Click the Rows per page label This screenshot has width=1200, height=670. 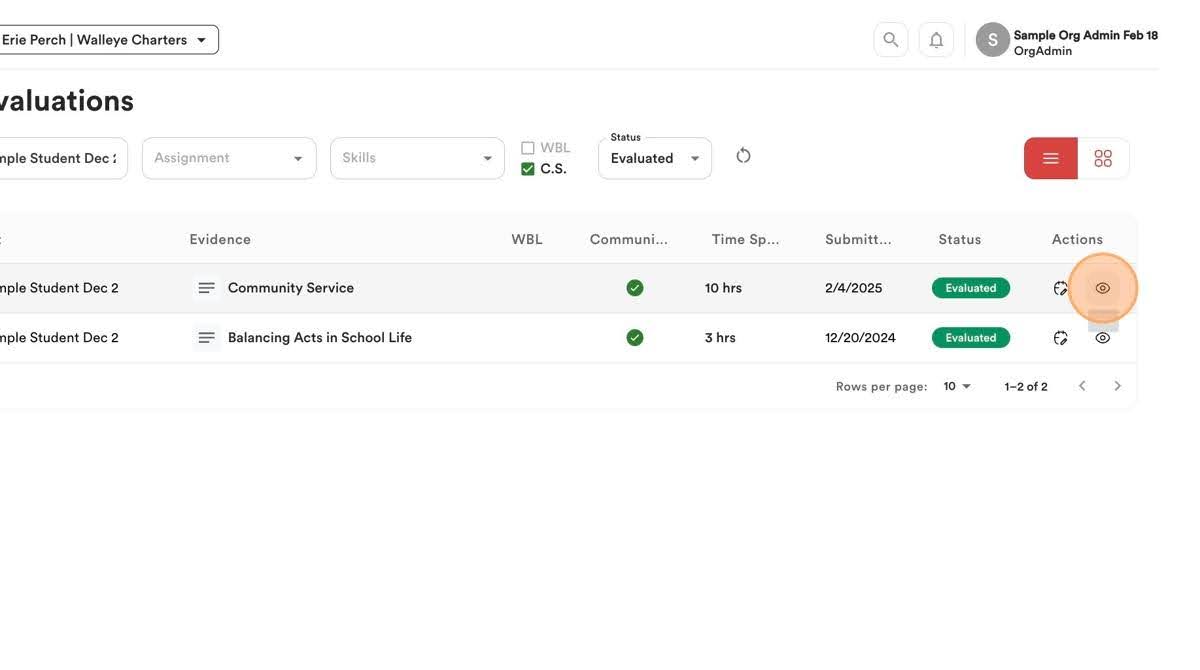pos(882,387)
